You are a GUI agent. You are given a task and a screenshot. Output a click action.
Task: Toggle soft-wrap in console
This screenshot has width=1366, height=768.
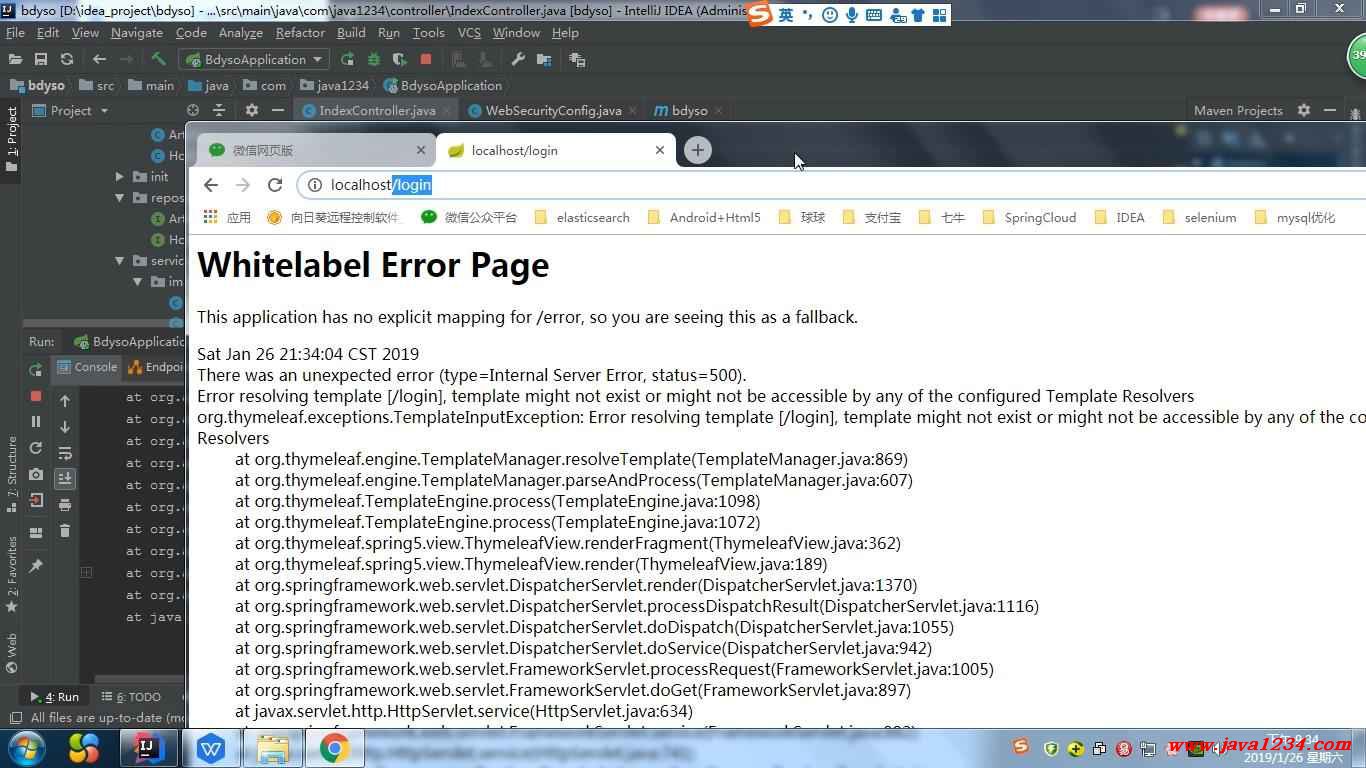pos(65,453)
